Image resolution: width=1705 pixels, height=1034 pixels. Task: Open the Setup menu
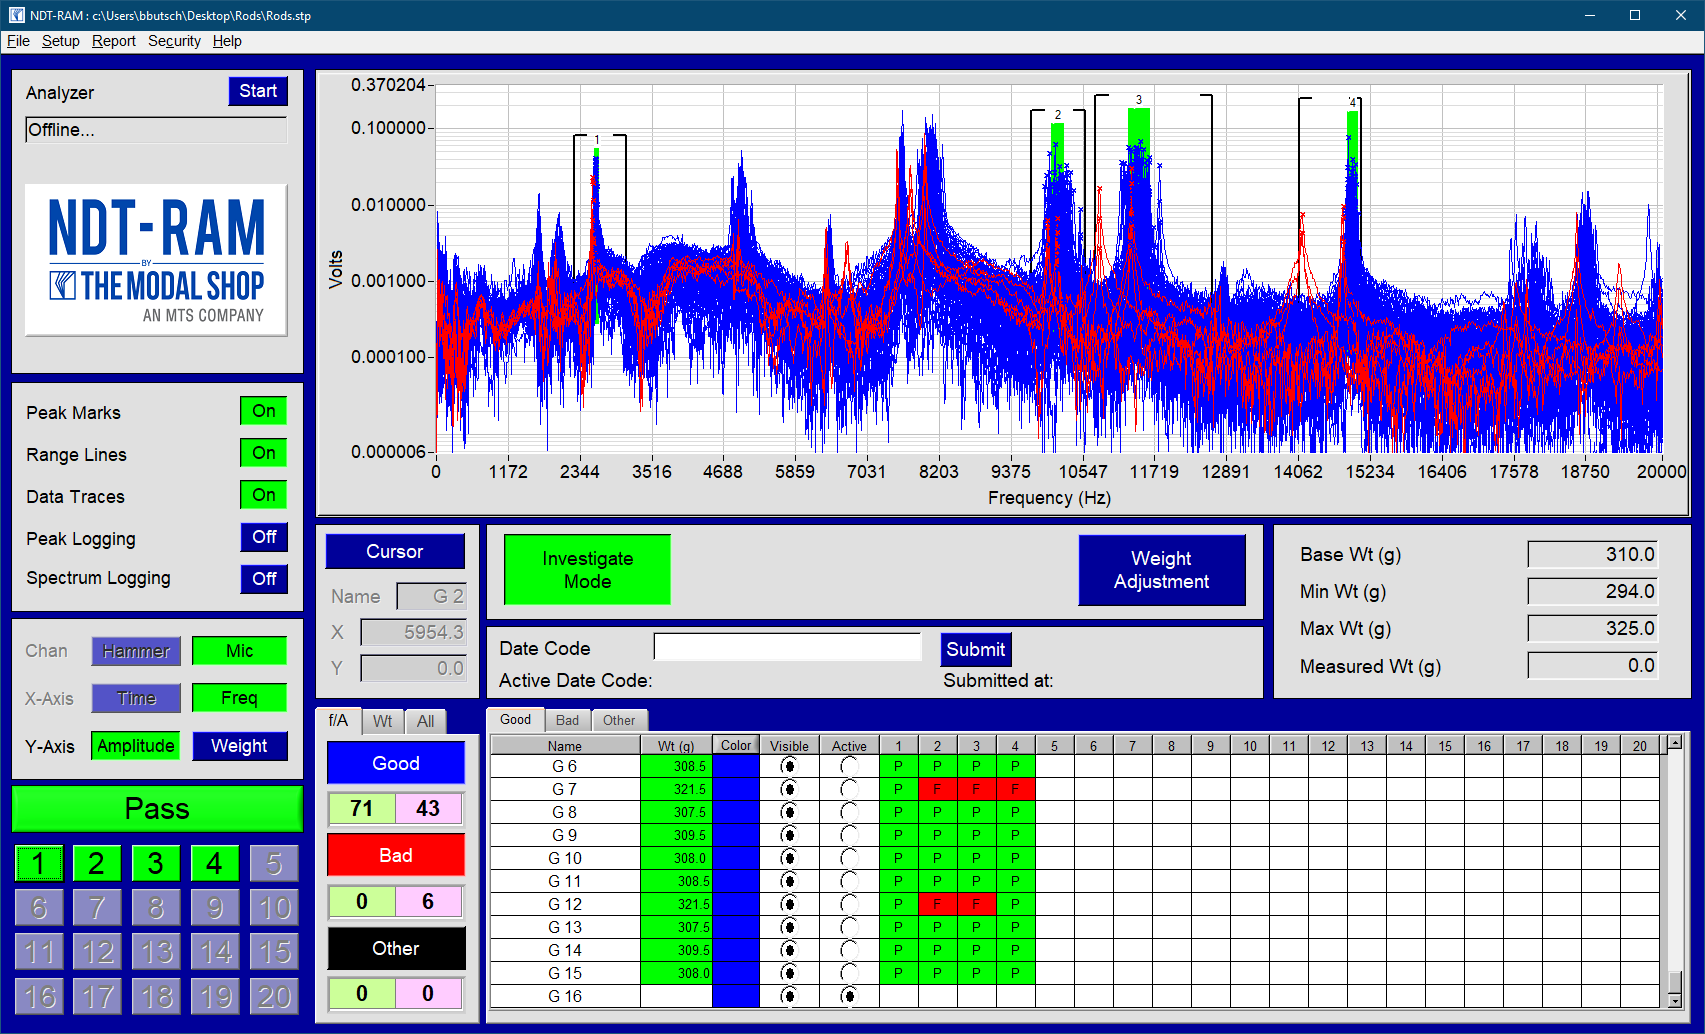(61, 41)
